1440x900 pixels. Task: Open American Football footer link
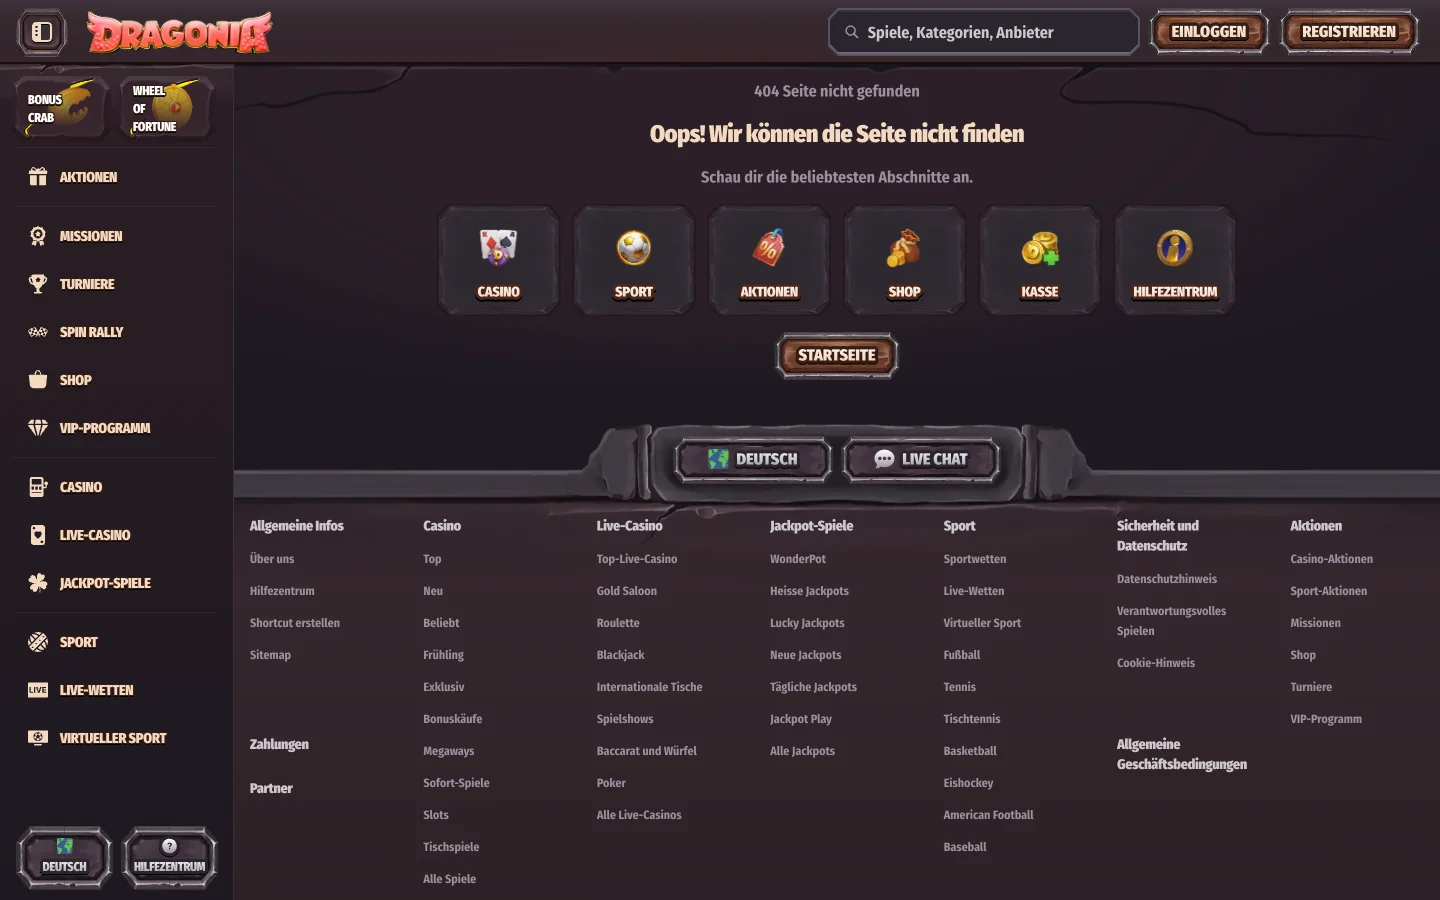pos(988,815)
